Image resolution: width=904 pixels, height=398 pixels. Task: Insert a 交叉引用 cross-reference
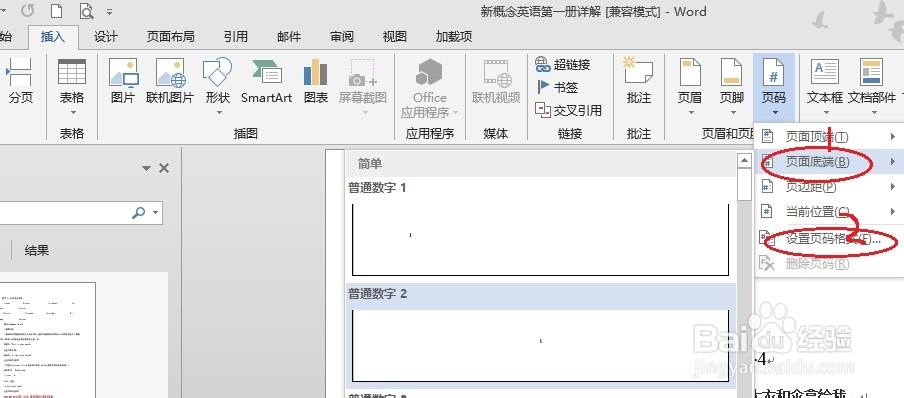pos(568,110)
